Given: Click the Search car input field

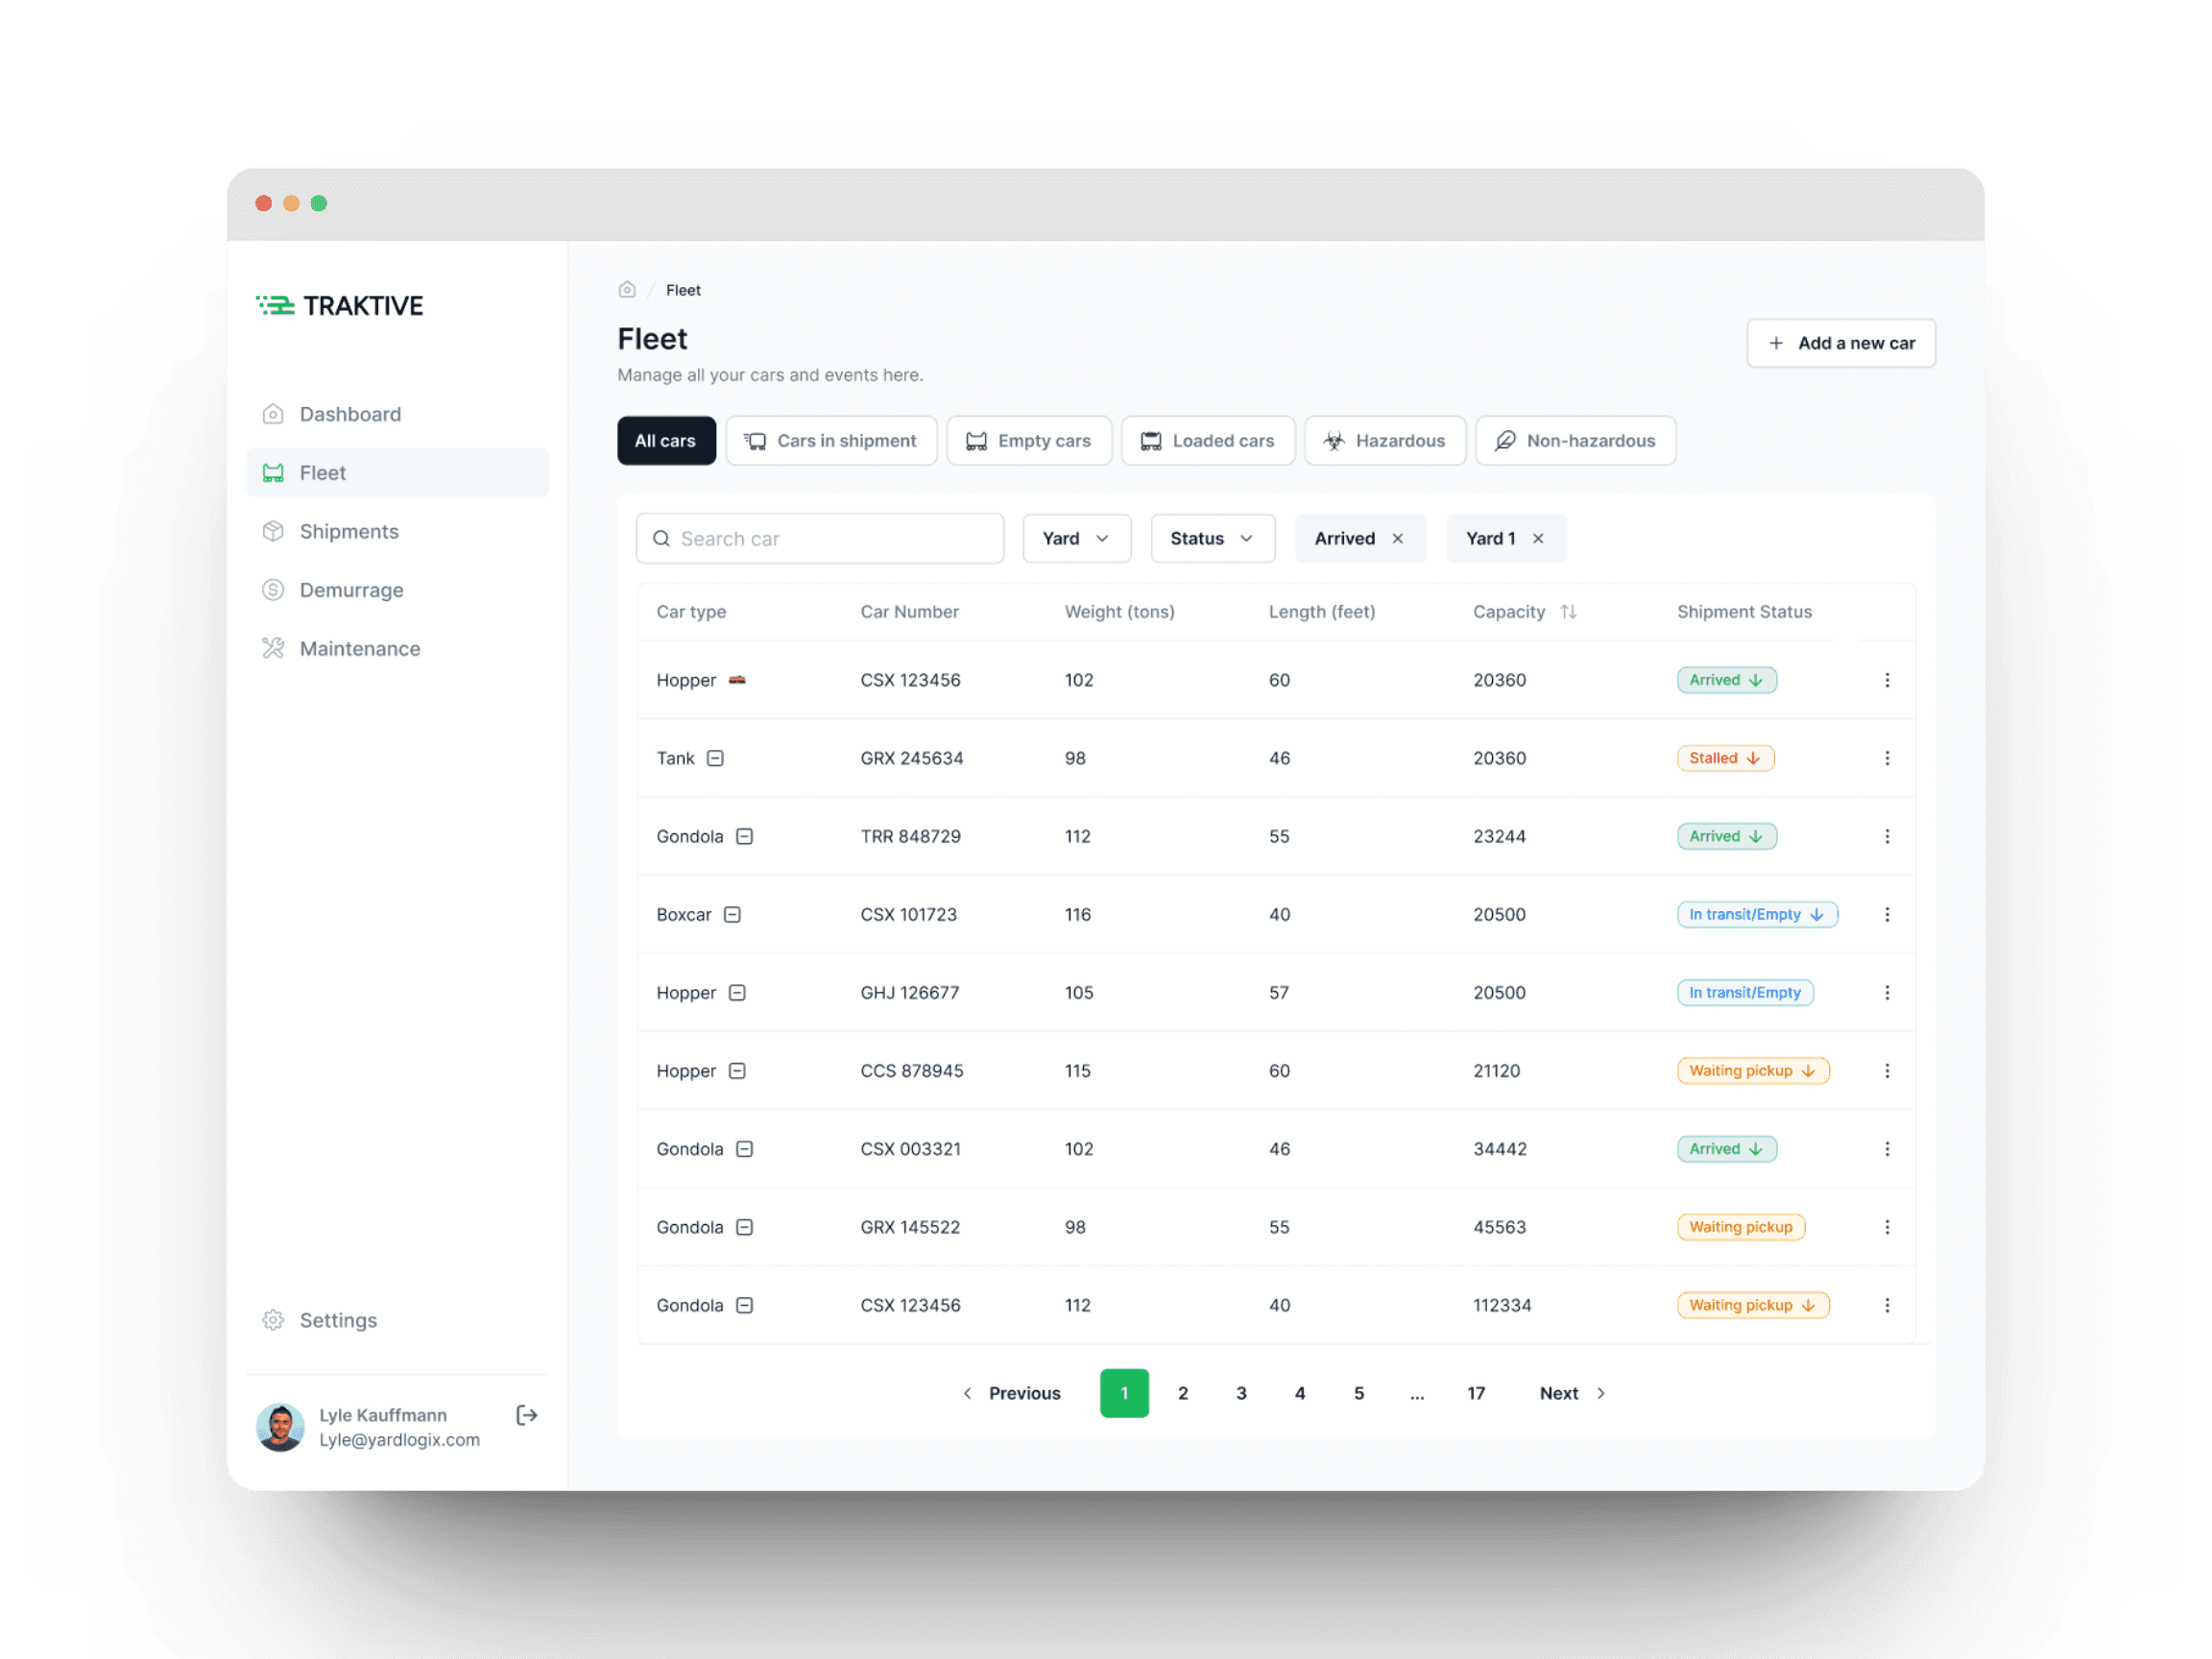Looking at the screenshot, I should [x=820, y=538].
